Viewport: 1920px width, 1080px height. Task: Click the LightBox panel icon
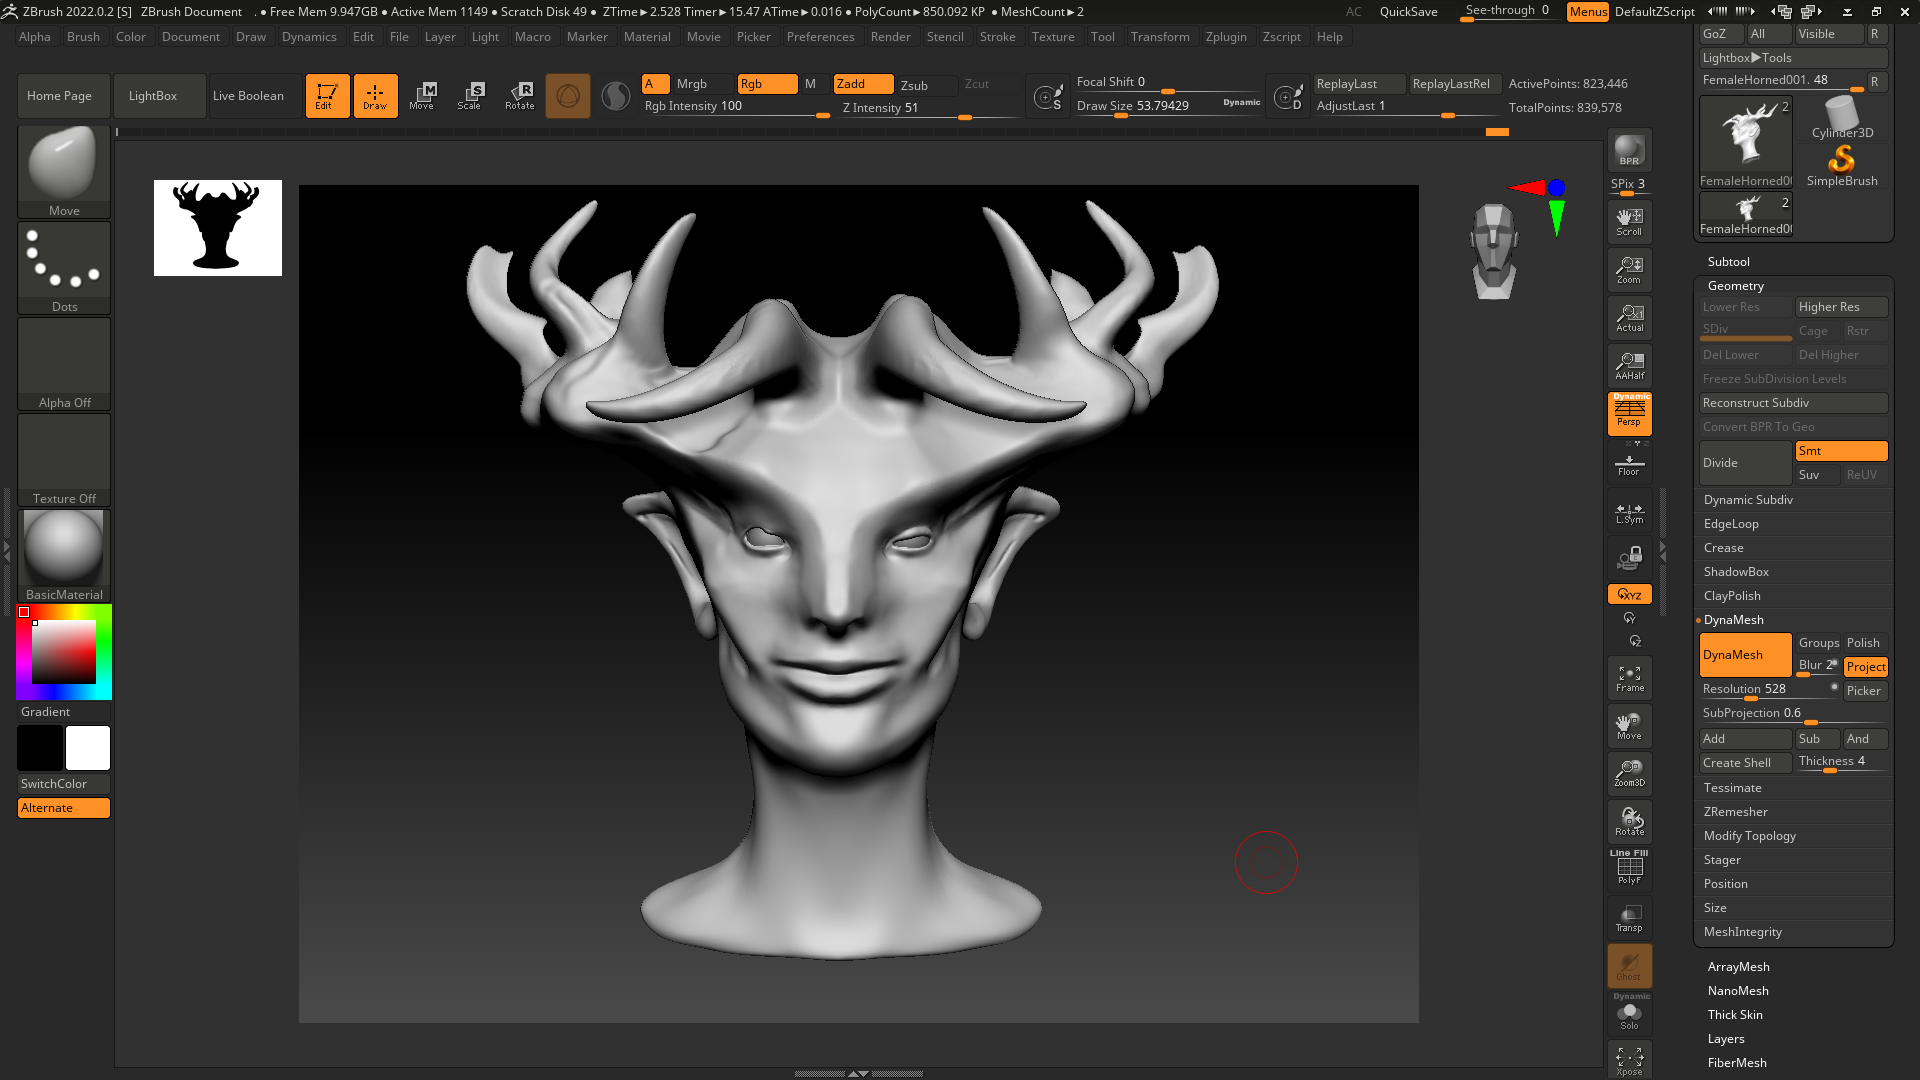pyautogui.click(x=153, y=95)
